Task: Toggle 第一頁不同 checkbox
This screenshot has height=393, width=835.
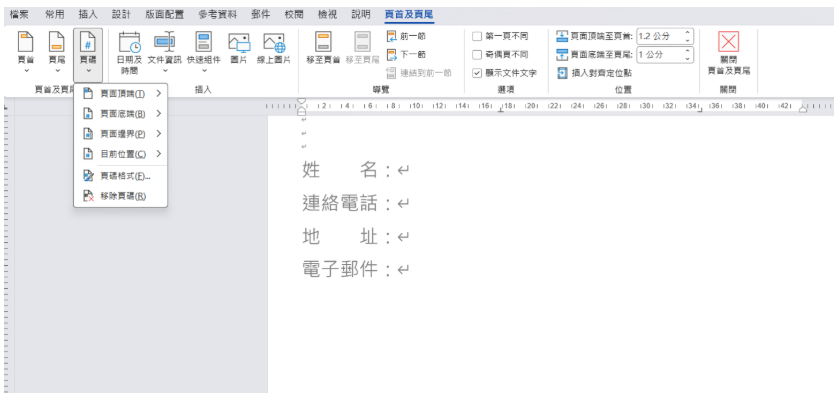Action: tap(477, 36)
